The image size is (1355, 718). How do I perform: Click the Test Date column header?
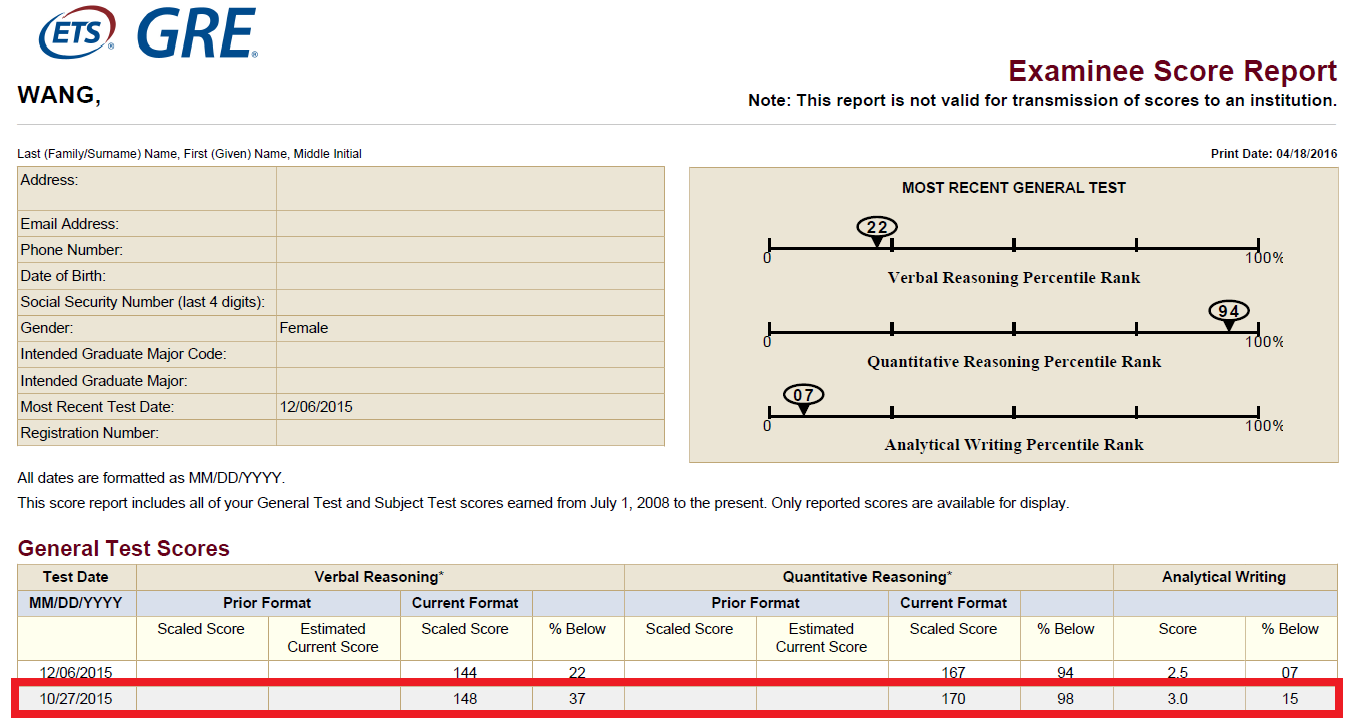tap(76, 577)
